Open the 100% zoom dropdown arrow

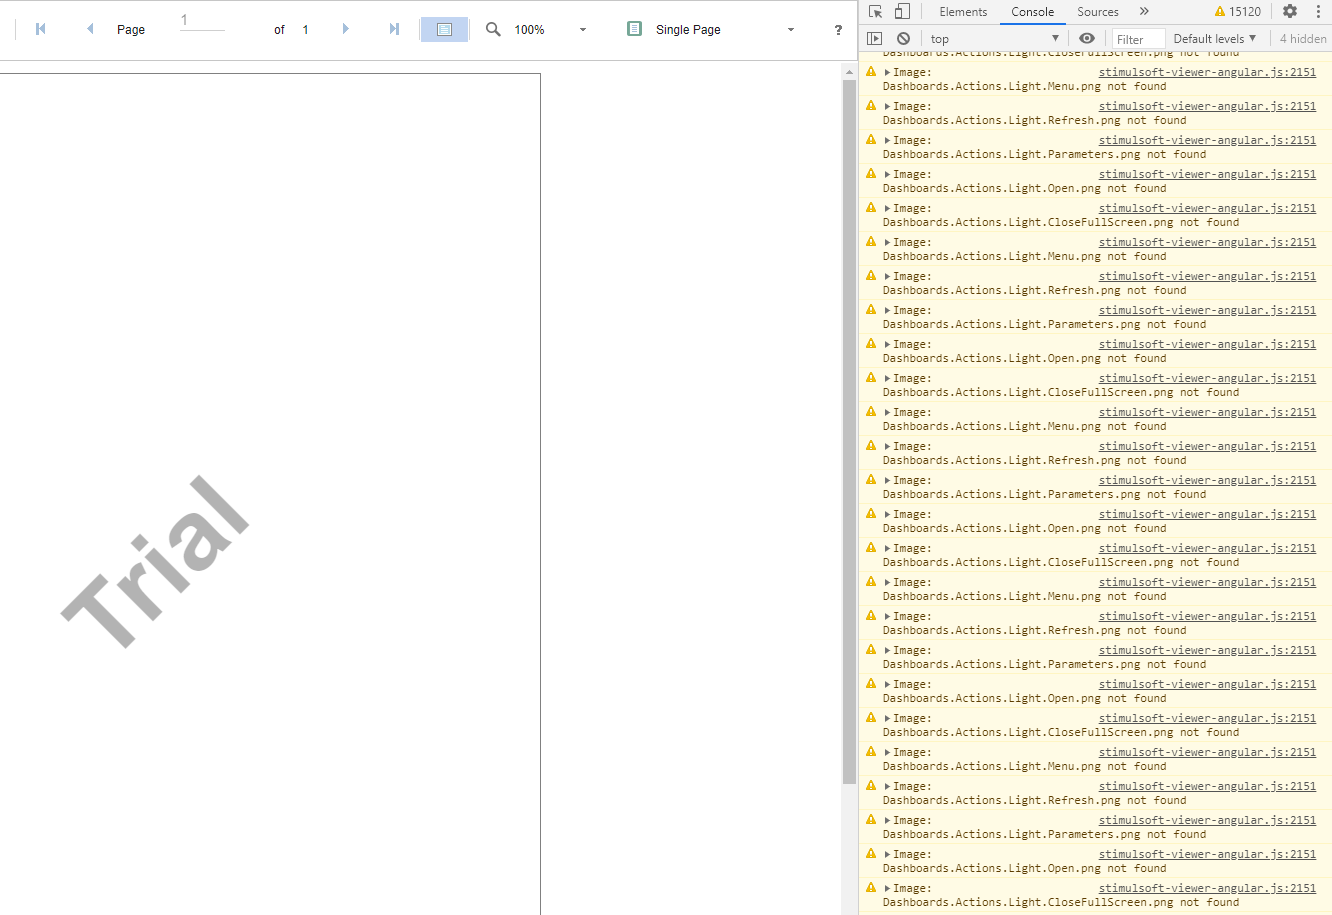coord(583,30)
